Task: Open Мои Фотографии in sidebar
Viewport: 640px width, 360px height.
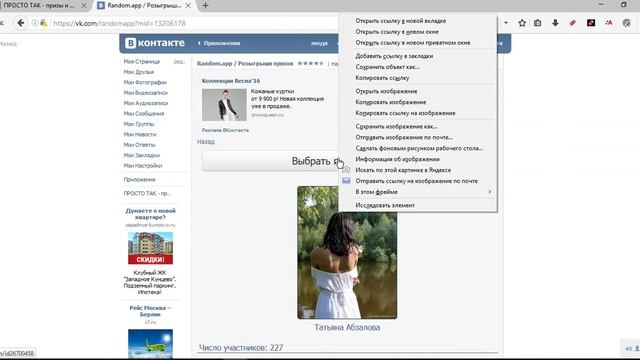Action: (x=145, y=82)
